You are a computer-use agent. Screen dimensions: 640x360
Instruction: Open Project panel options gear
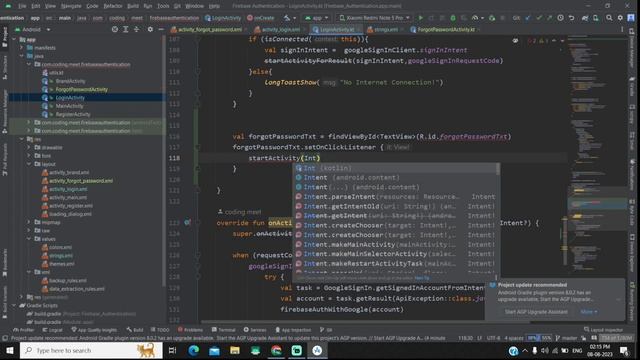click(150, 29)
